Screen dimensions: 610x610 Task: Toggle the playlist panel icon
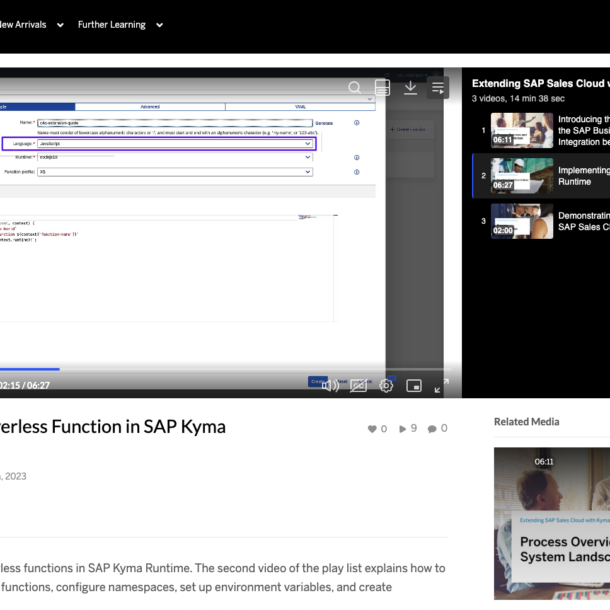tap(438, 88)
